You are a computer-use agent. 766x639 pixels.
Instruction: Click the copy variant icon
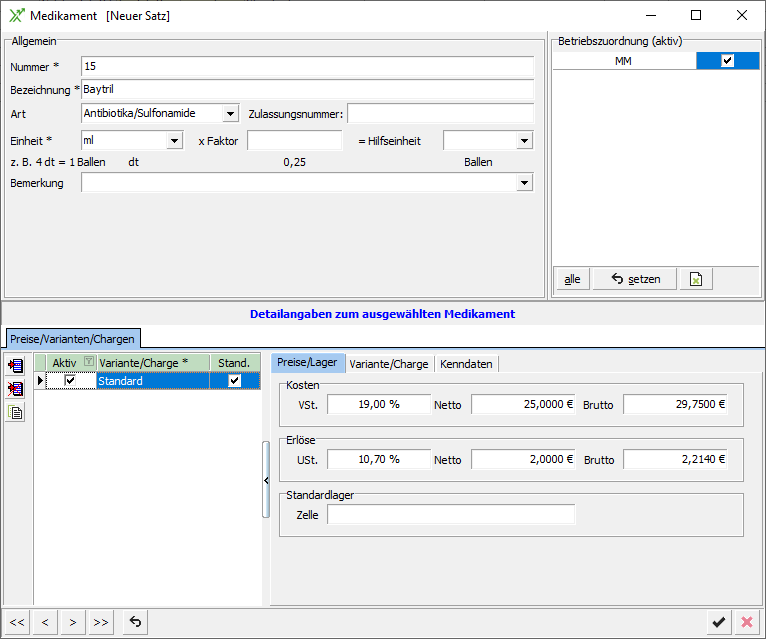(15, 412)
